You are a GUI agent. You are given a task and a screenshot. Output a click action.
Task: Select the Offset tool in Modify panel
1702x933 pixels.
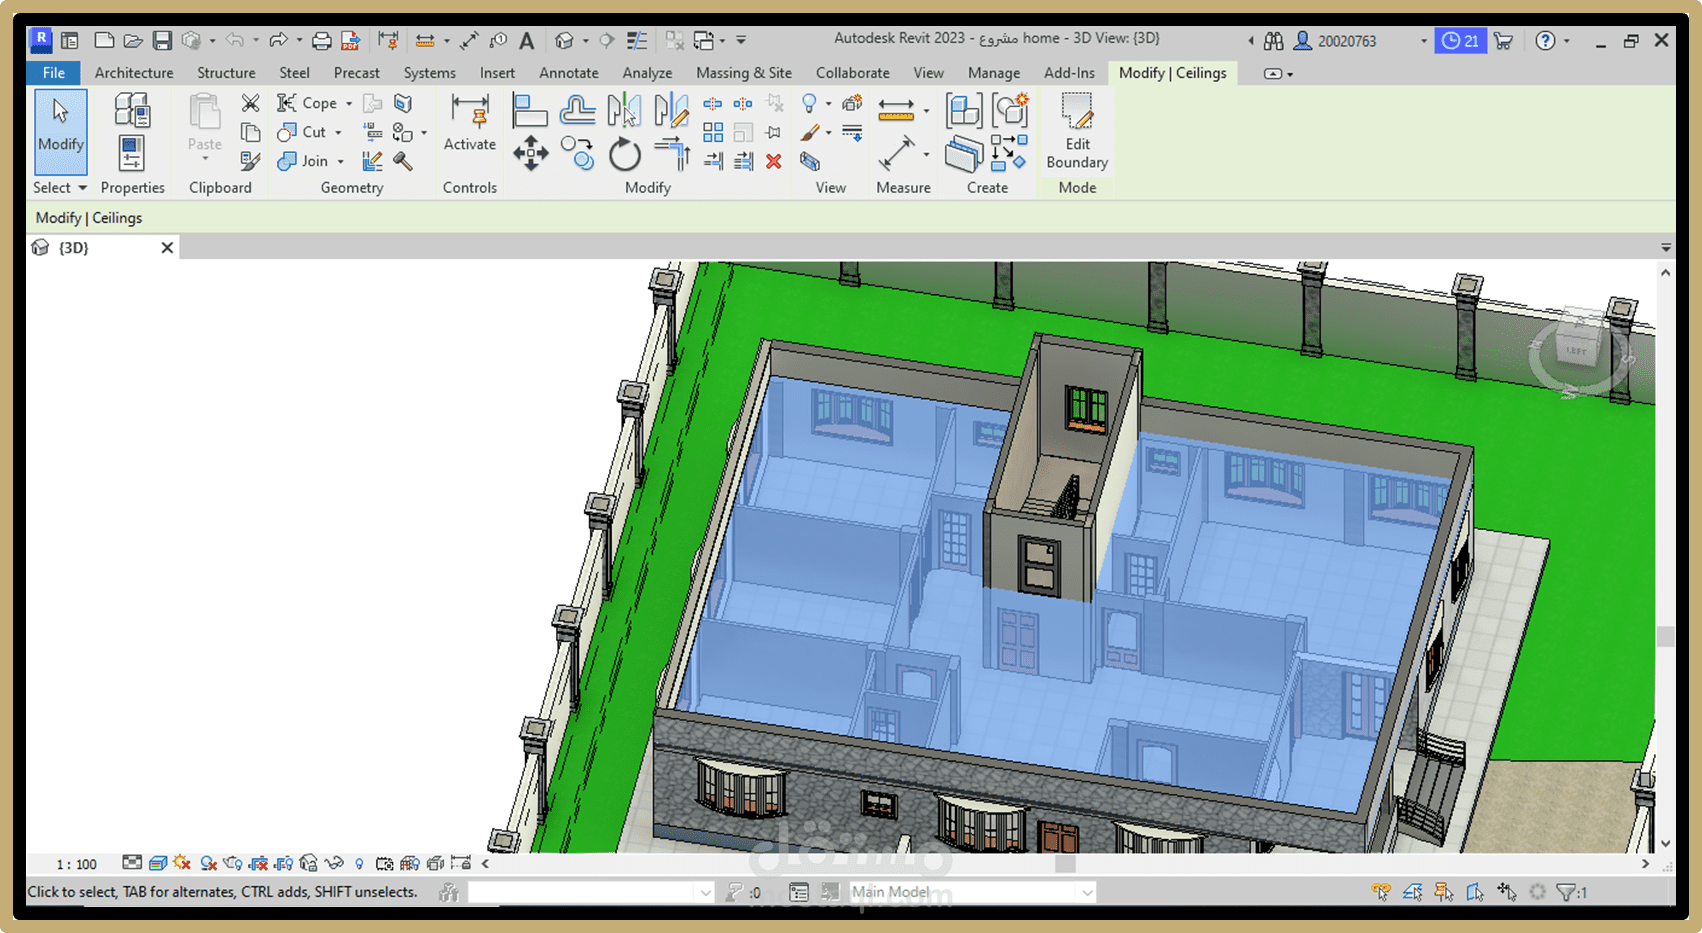[578, 110]
